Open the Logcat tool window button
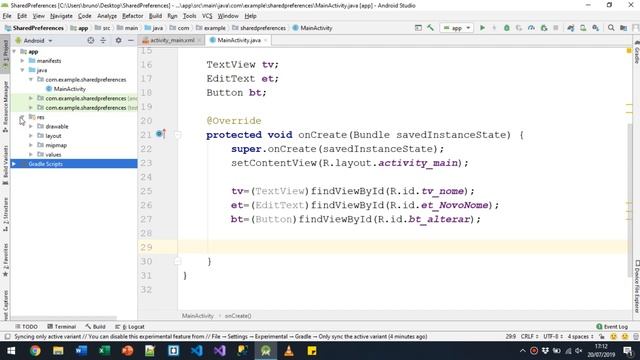 click(130, 327)
